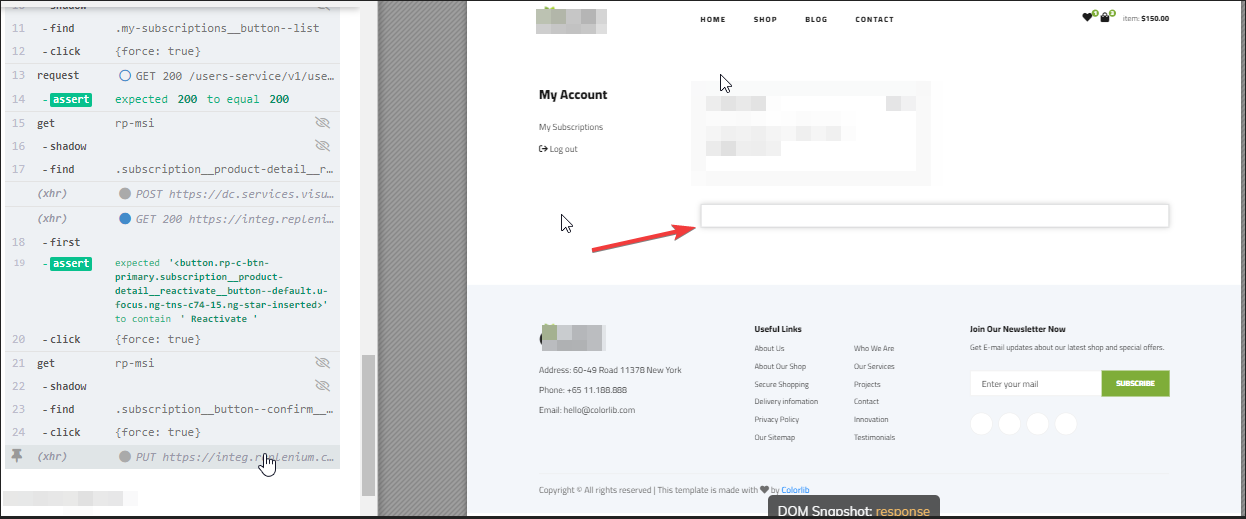
Task: Click the heart icon in the footer copyright line
Action: (765, 490)
